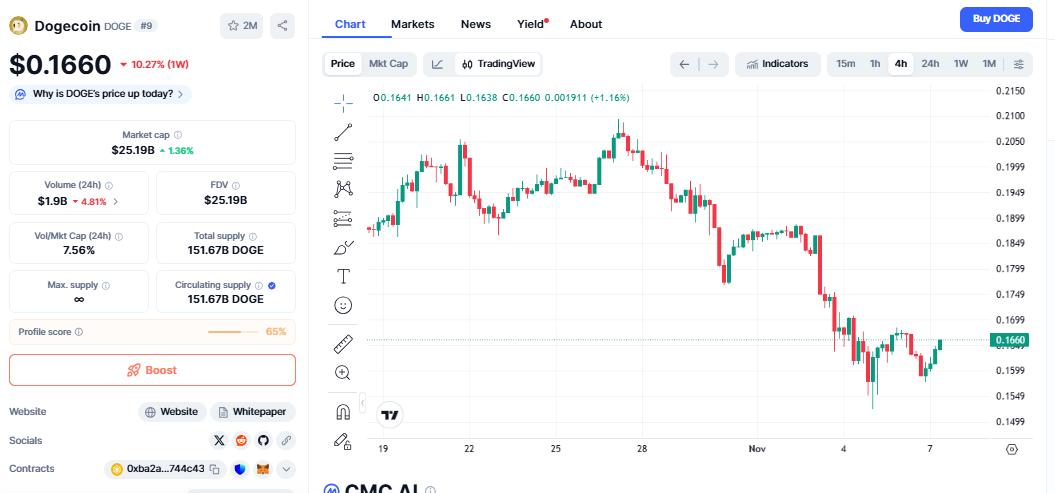Toggle the TradingView chart mode
Screen dimensions: 1055x493
click(497, 64)
